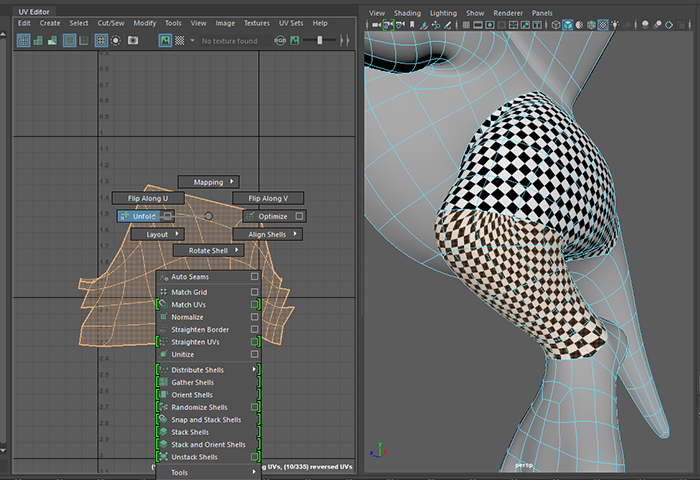Expand the Mapping submenu
Viewport: 700px width, 480px height.
tap(209, 182)
